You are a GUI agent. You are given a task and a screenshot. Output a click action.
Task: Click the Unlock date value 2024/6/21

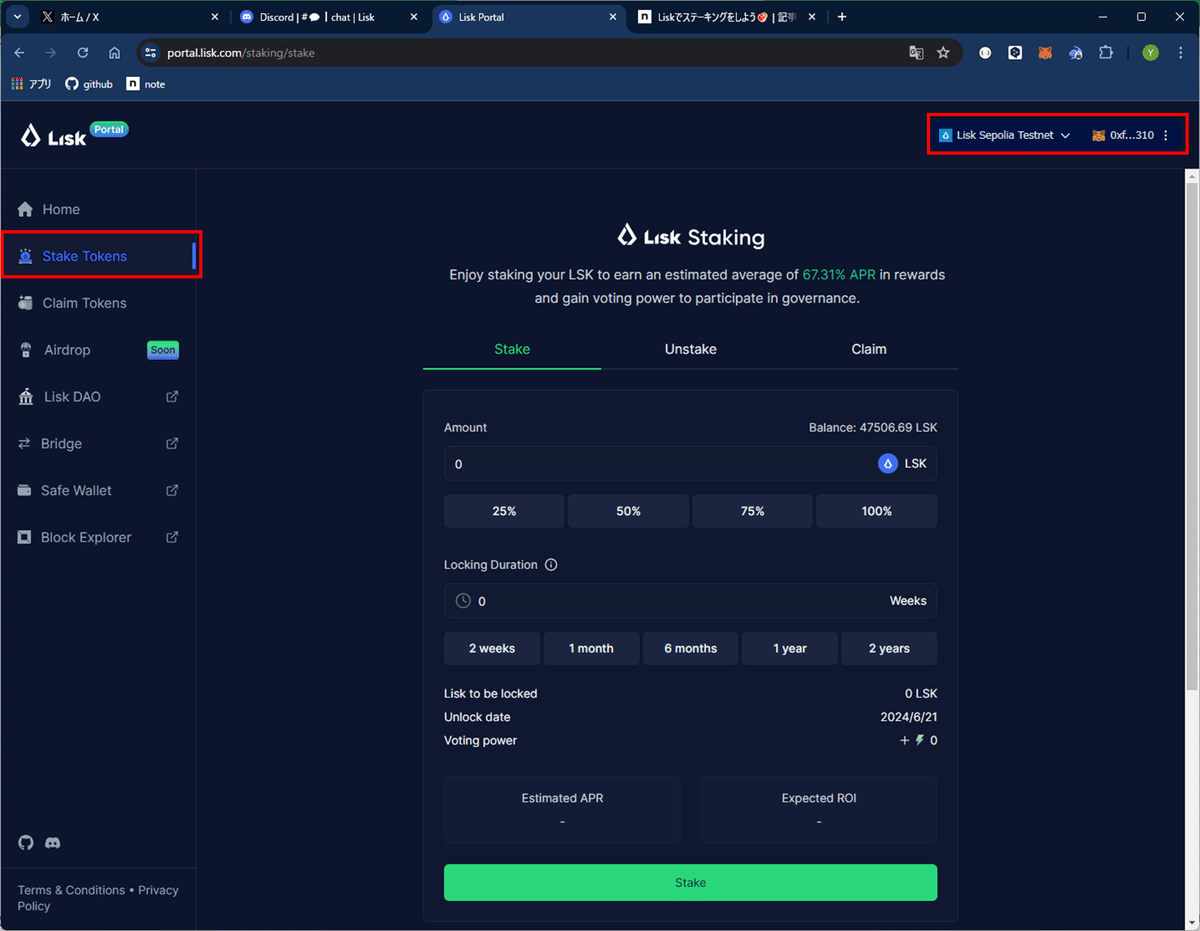(x=909, y=717)
